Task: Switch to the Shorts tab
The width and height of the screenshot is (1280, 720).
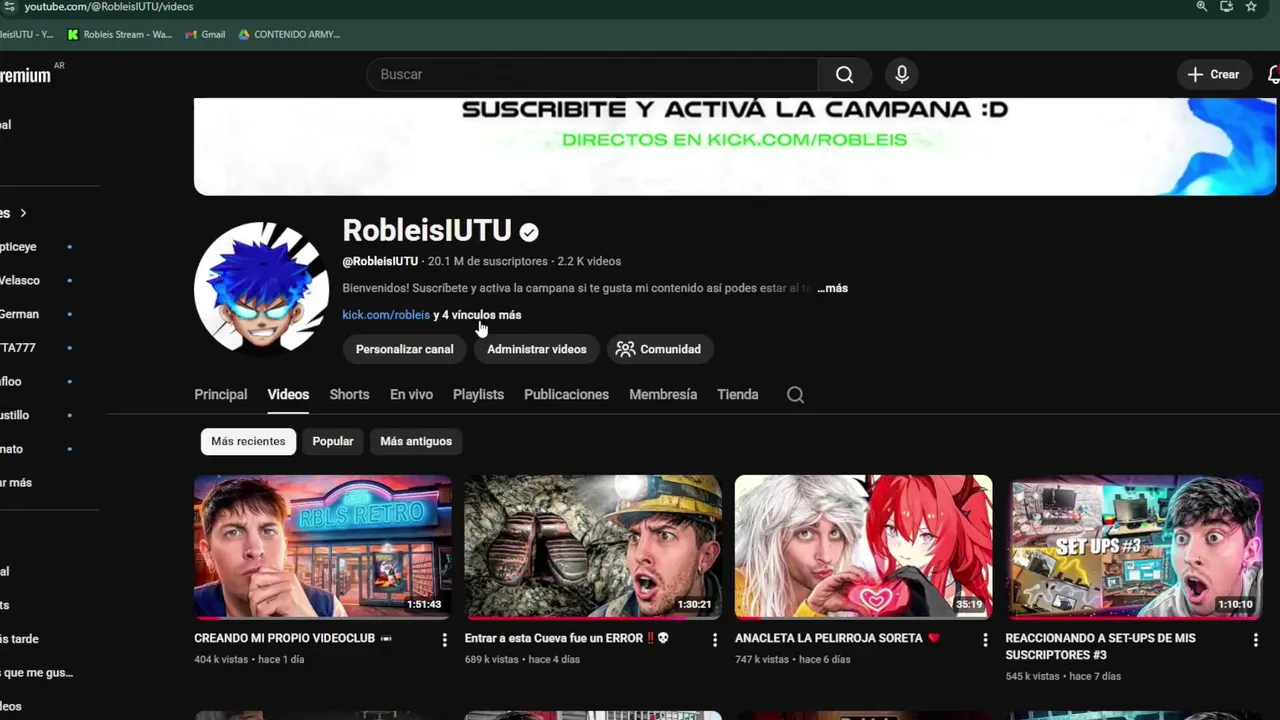Action: click(x=349, y=395)
